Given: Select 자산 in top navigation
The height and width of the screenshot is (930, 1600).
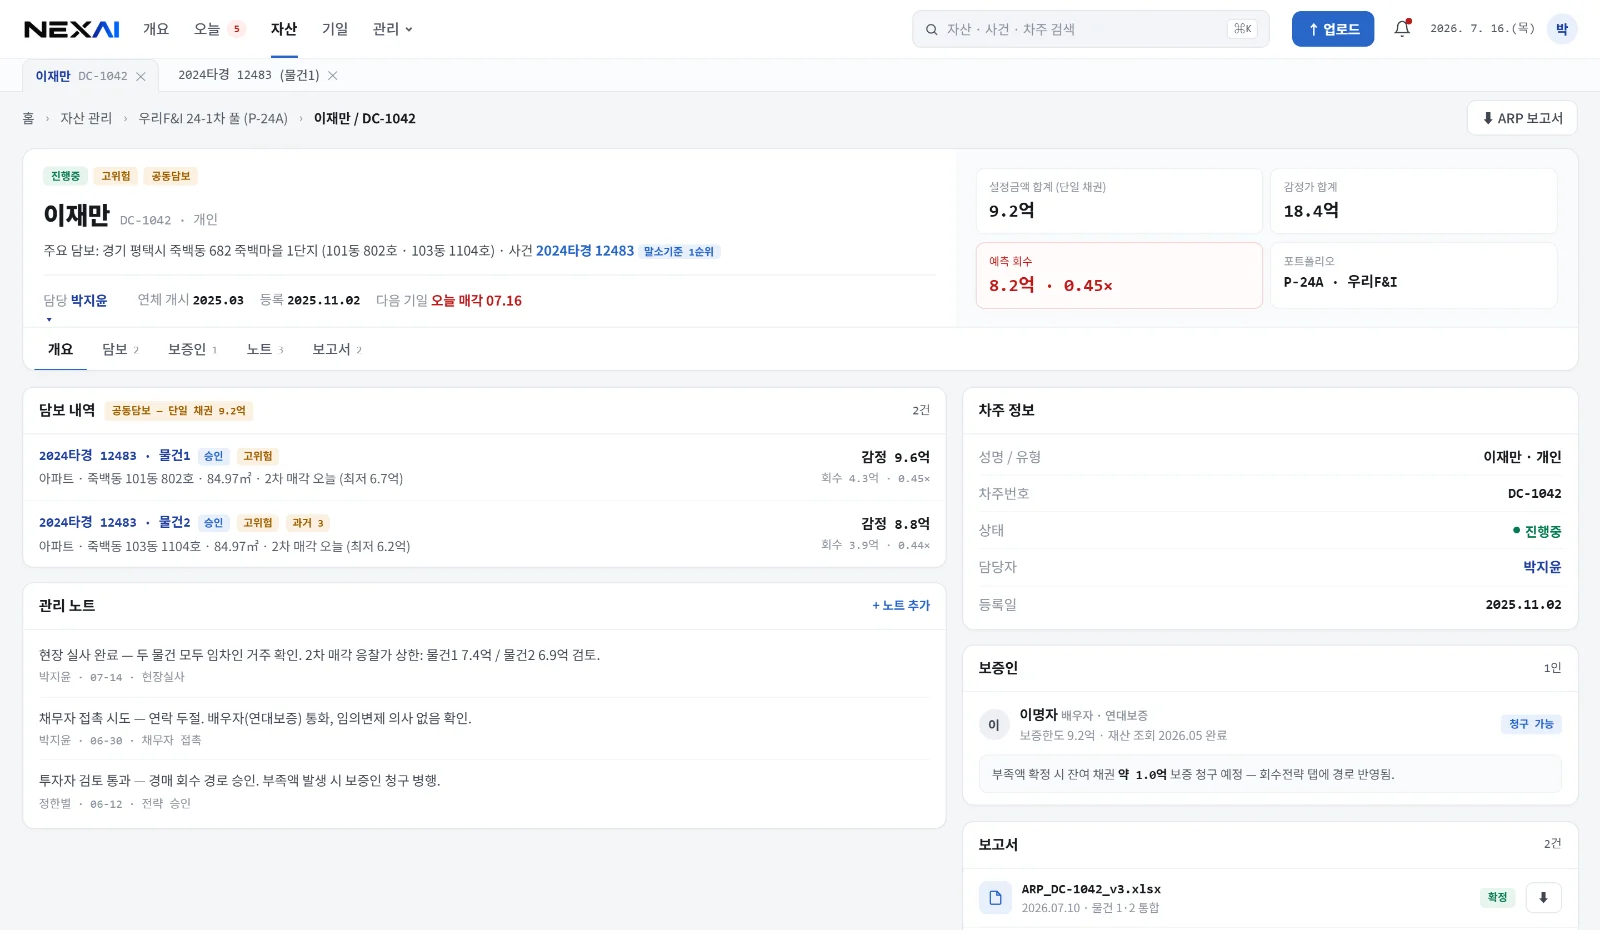Looking at the screenshot, I should coord(284,29).
